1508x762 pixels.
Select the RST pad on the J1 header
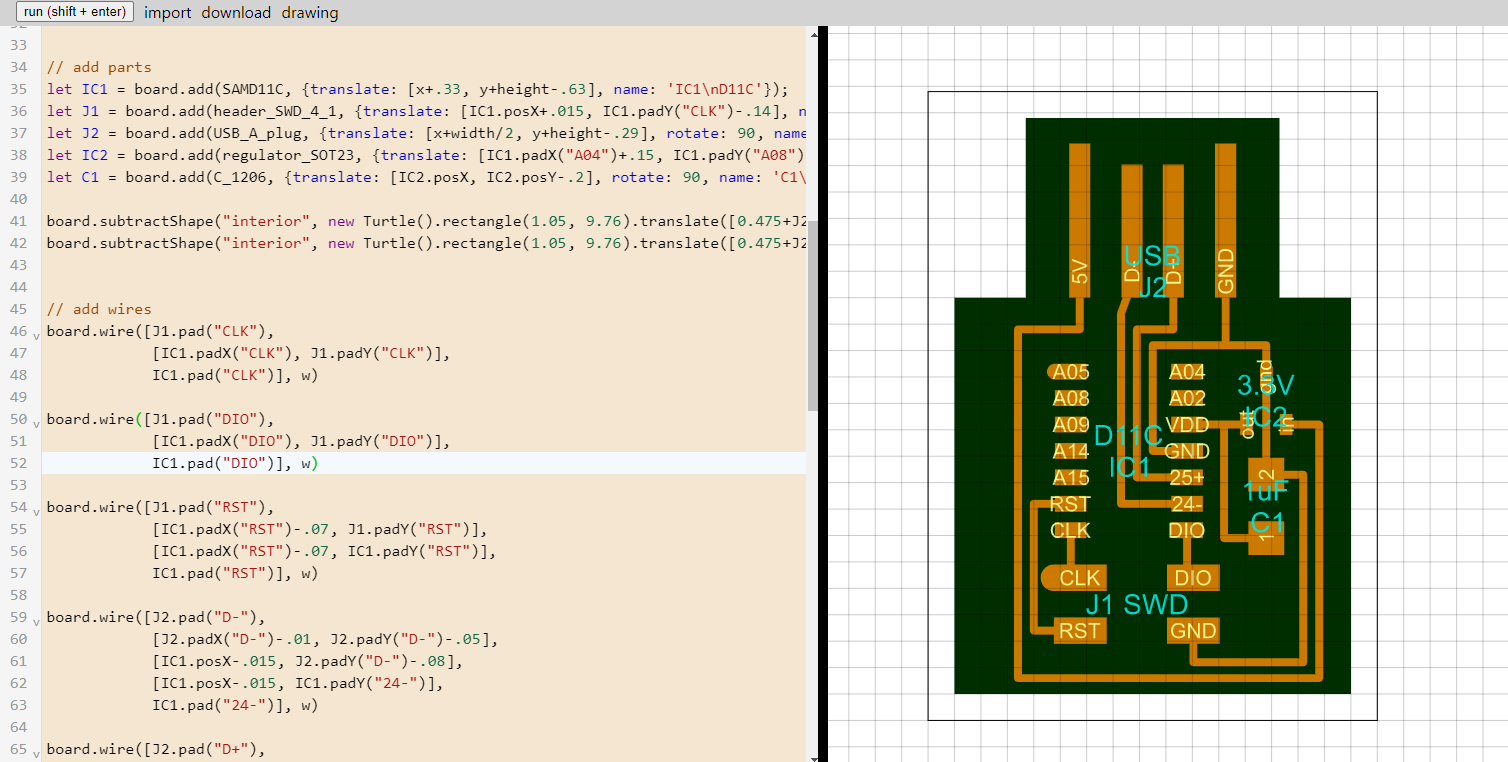point(1080,631)
